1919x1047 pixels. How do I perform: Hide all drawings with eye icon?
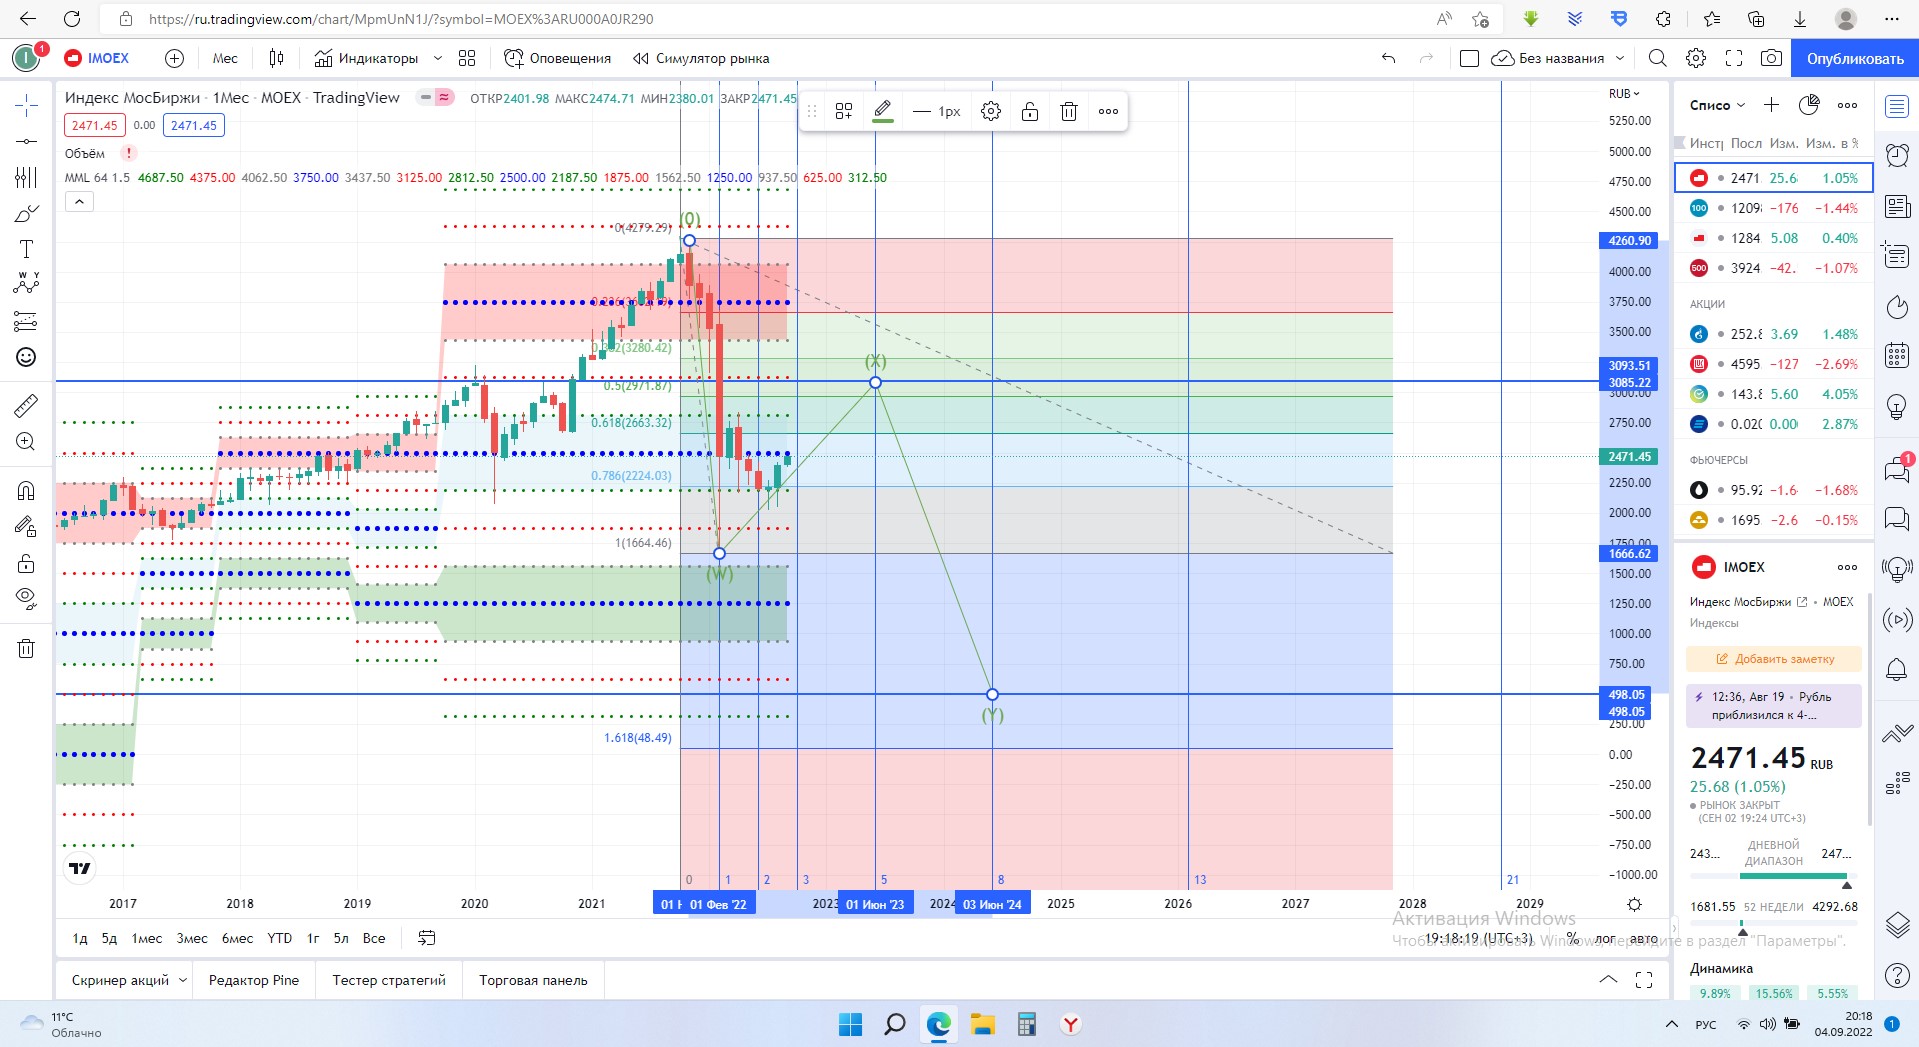click(x=26, y=599)
